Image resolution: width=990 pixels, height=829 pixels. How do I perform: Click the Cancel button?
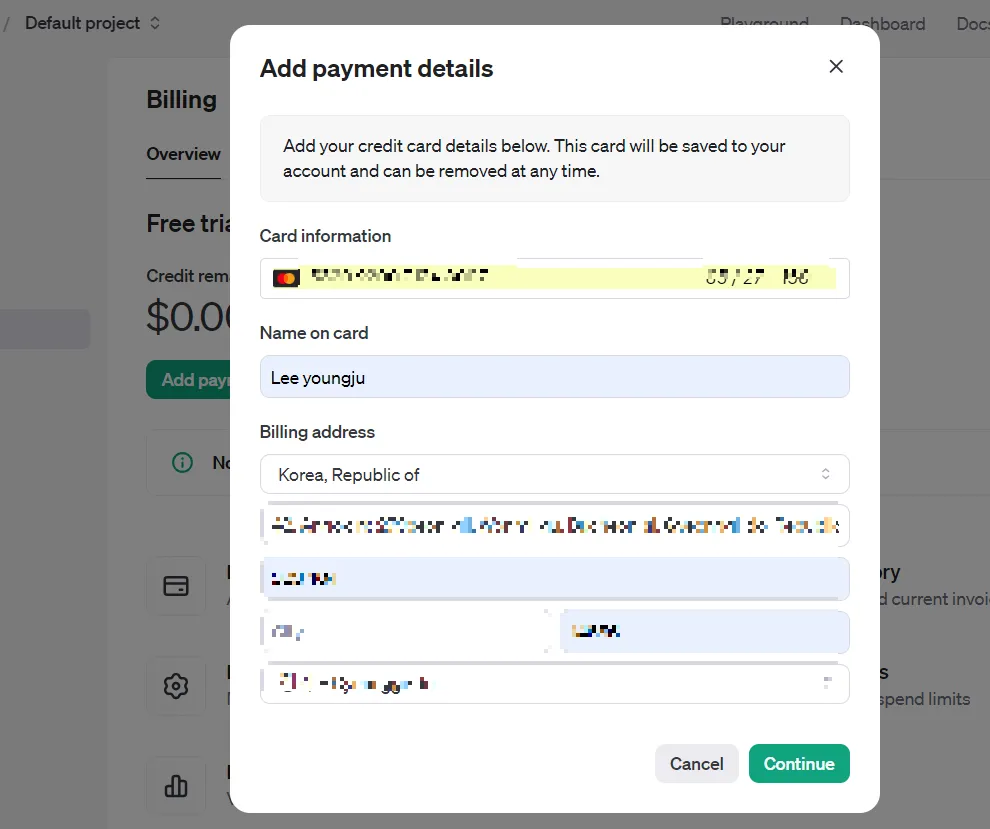point(696,764)
